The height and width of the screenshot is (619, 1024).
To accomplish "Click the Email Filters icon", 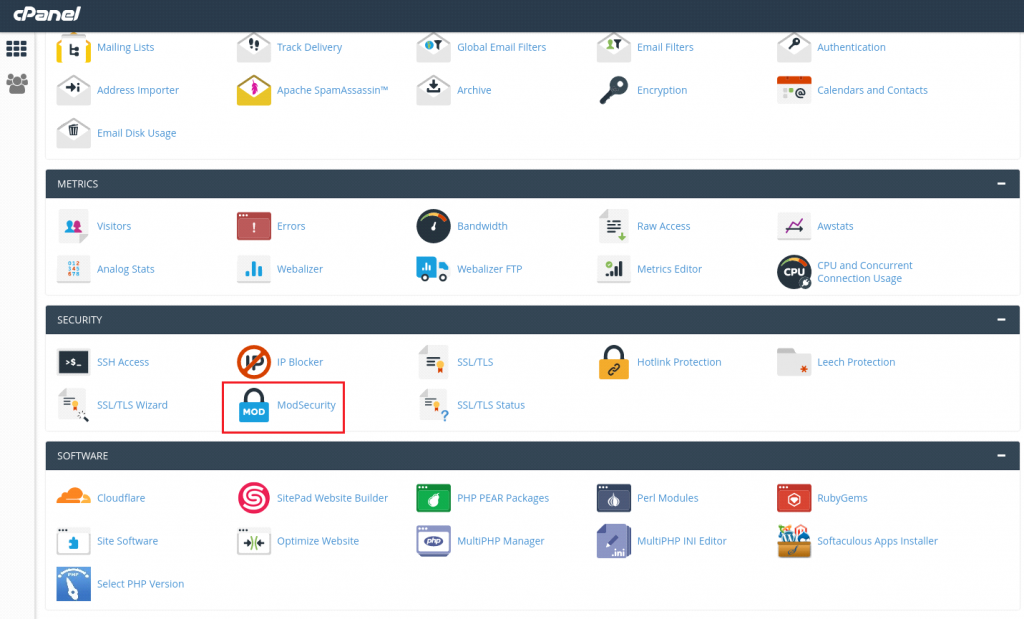I will coord(614,48).
